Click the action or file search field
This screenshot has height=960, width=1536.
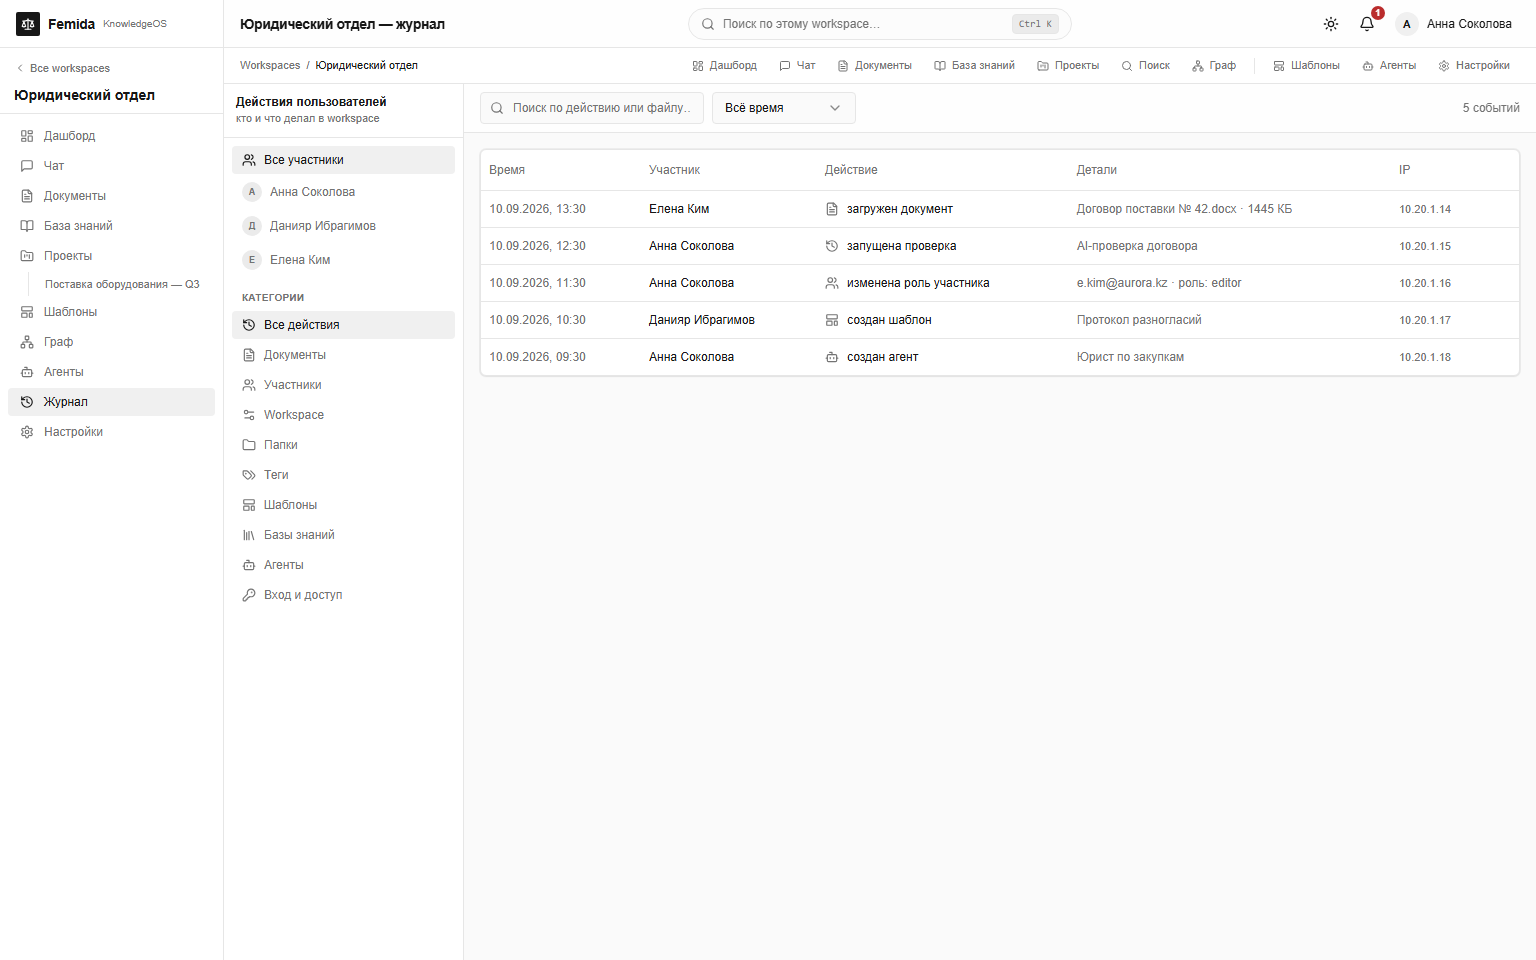tap(592, 108)
